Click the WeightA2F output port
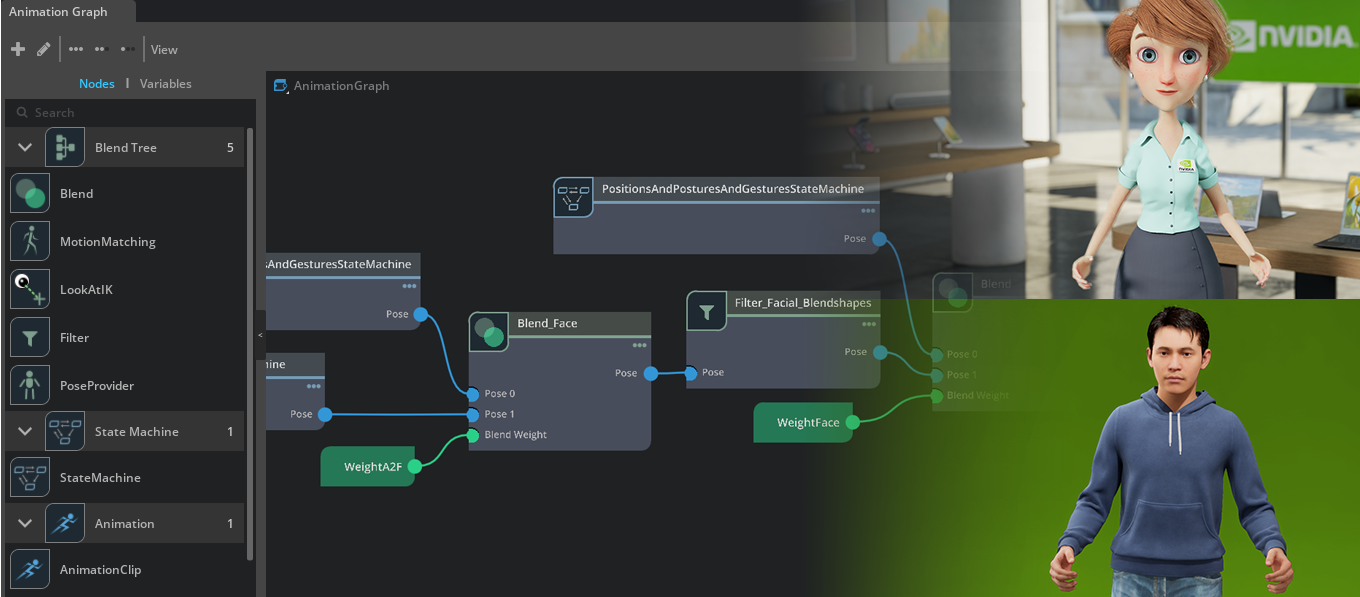 (417, 466)
